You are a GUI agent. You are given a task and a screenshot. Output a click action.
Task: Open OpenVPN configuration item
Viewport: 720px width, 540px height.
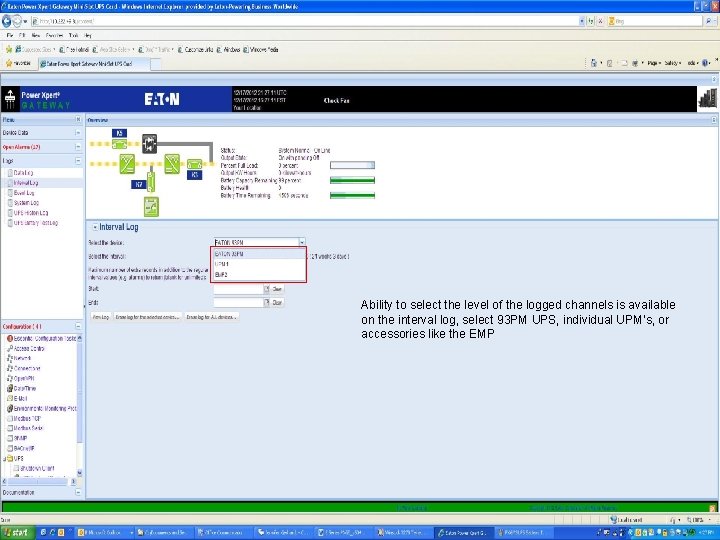pyautogui.click(x=21, y=378)
